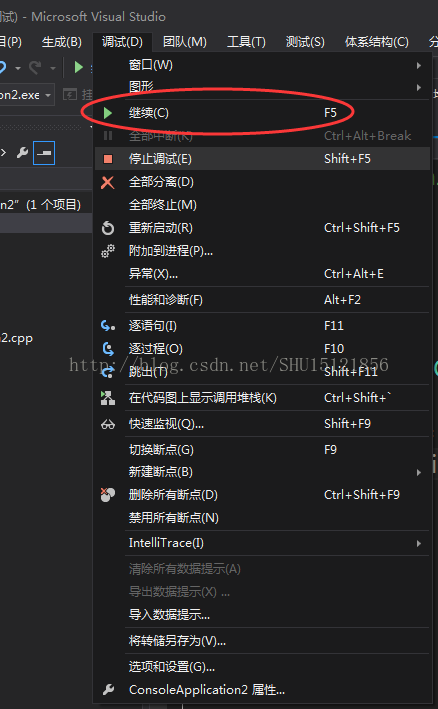Select 在代码图上显示调用堆栈(K)
The width and height of the screenshot is (438, 709).
click(x=261, y=398)
